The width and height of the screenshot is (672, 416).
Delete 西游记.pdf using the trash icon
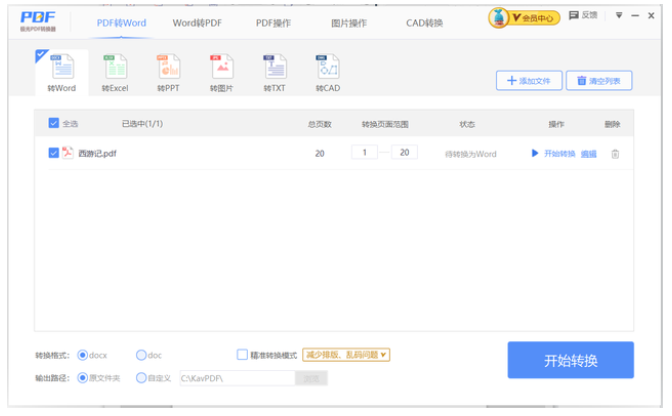tap(615, 153)
